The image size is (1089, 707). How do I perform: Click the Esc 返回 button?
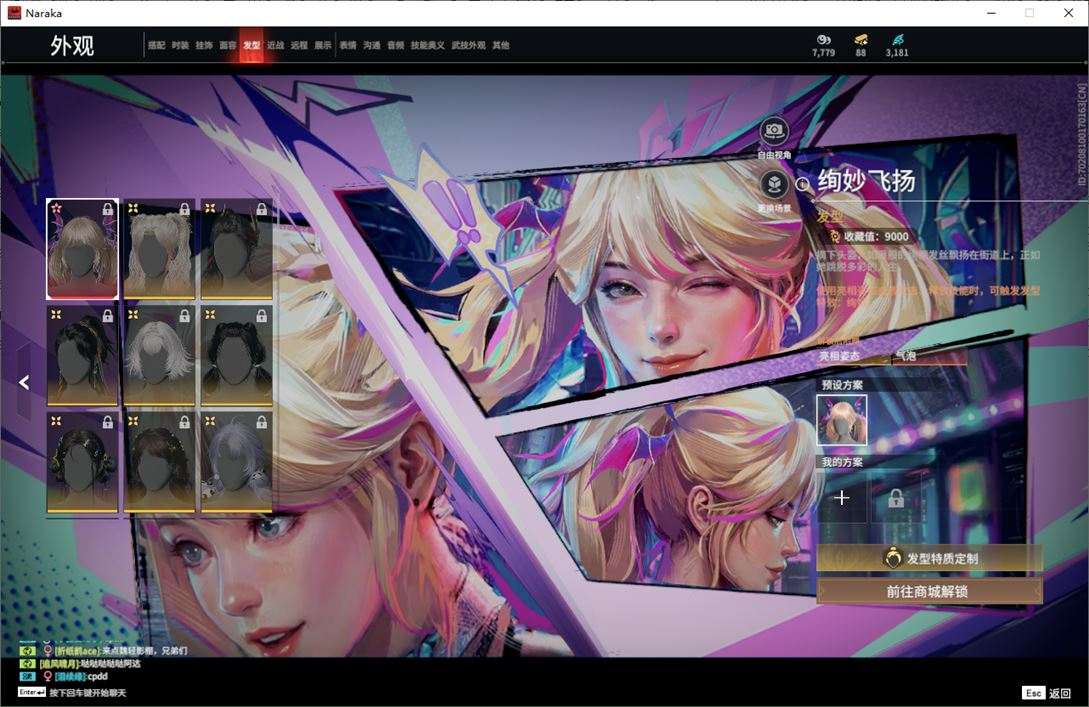[x=1047, y=693]
